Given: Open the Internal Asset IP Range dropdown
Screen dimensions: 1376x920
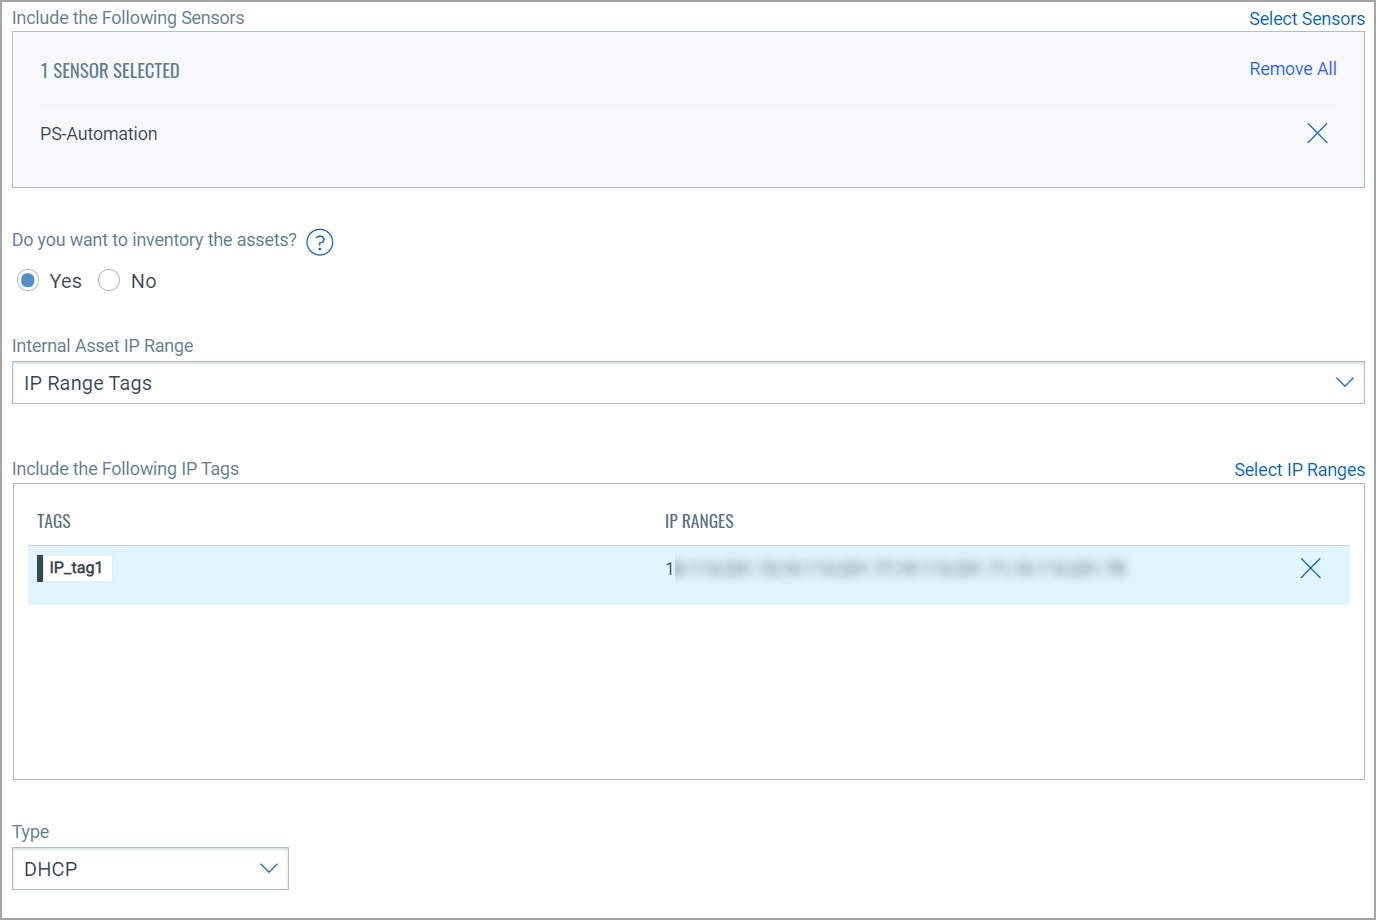Looking at the screenshot, I should pos(688,382).
